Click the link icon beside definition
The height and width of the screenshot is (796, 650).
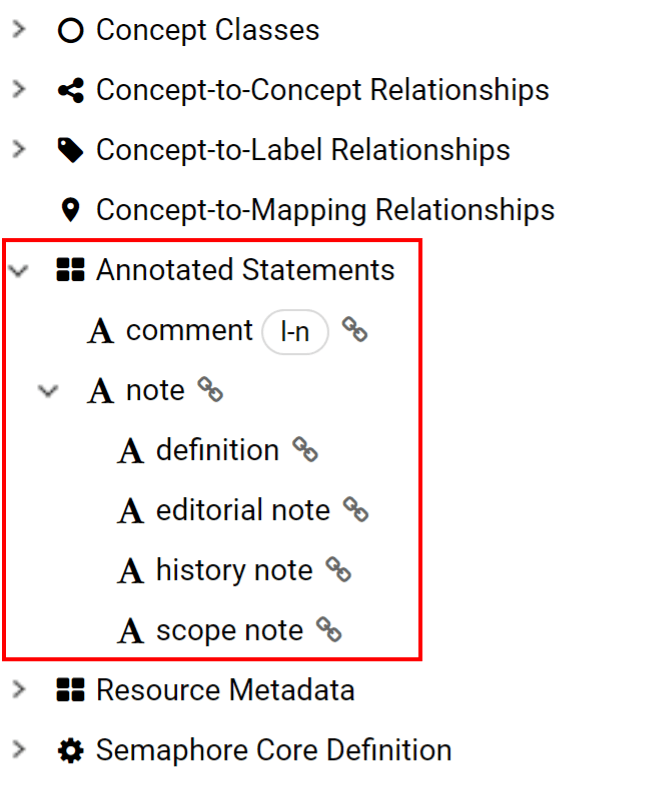click(305, 450)
